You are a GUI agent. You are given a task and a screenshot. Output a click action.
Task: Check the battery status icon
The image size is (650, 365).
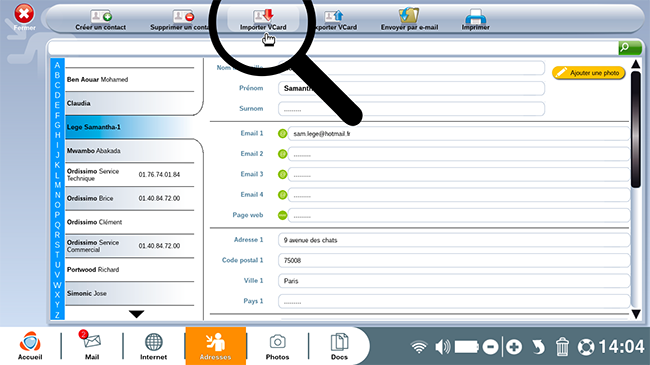(x=466, y=347)
